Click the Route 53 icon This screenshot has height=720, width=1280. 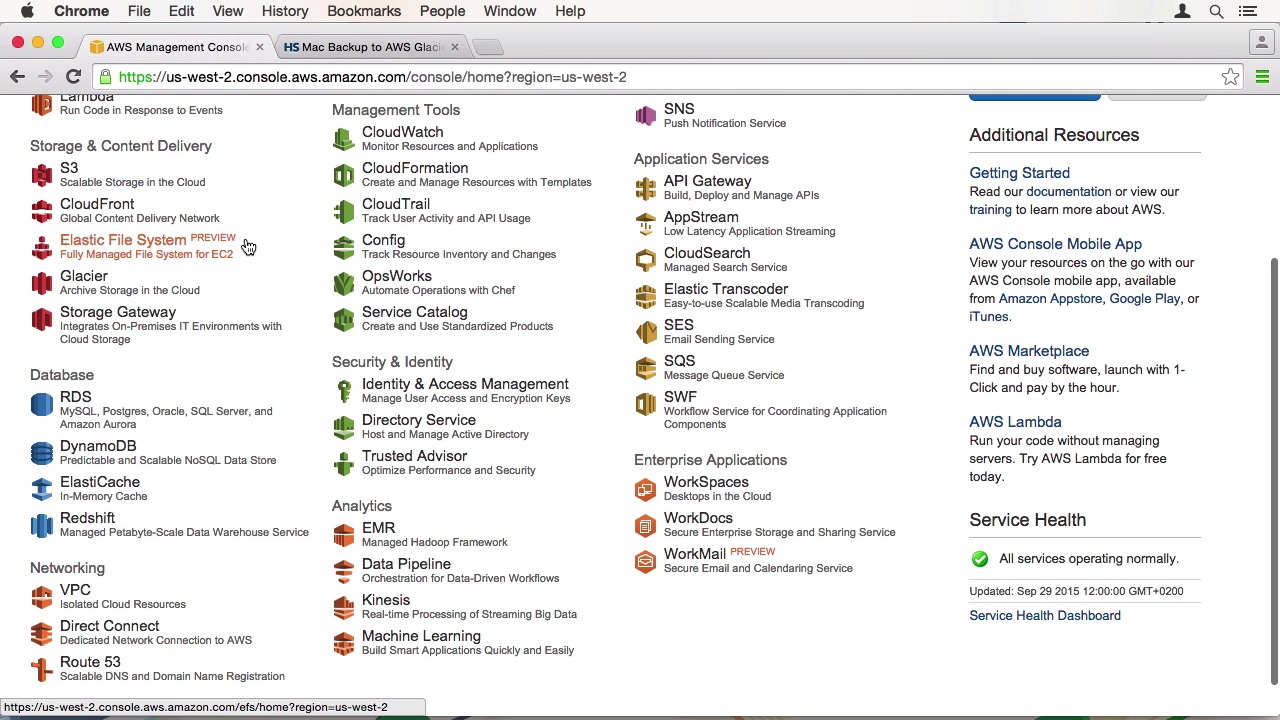point(42,669)
